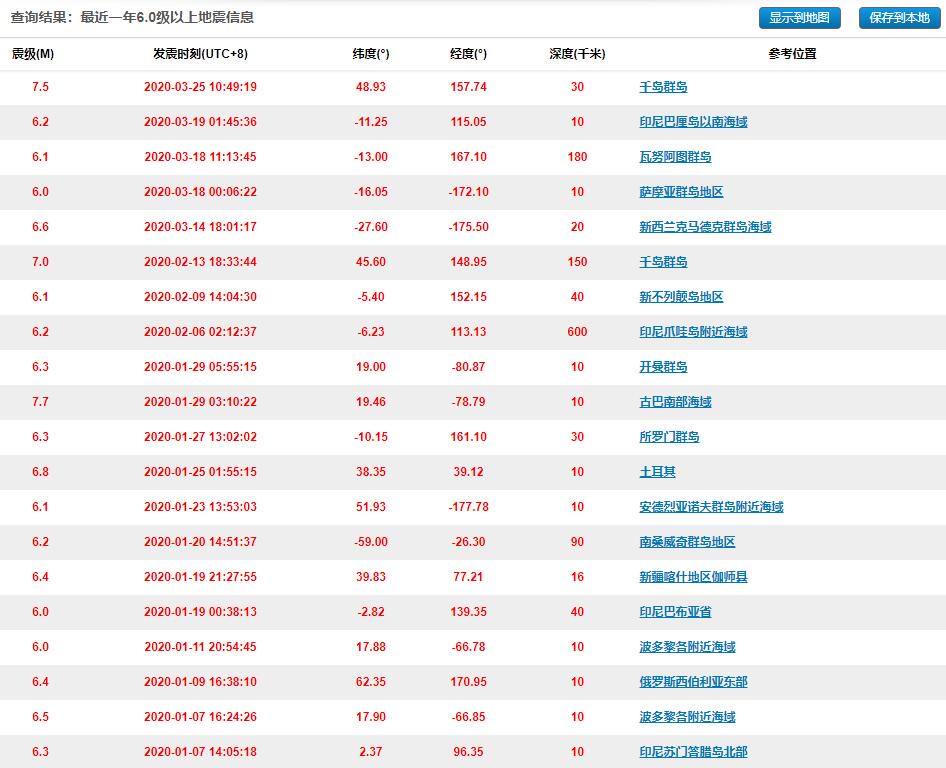Screen dimensions: 946x768
Task: Select the latitude value 48.93
Action: (x=371, y=87)
